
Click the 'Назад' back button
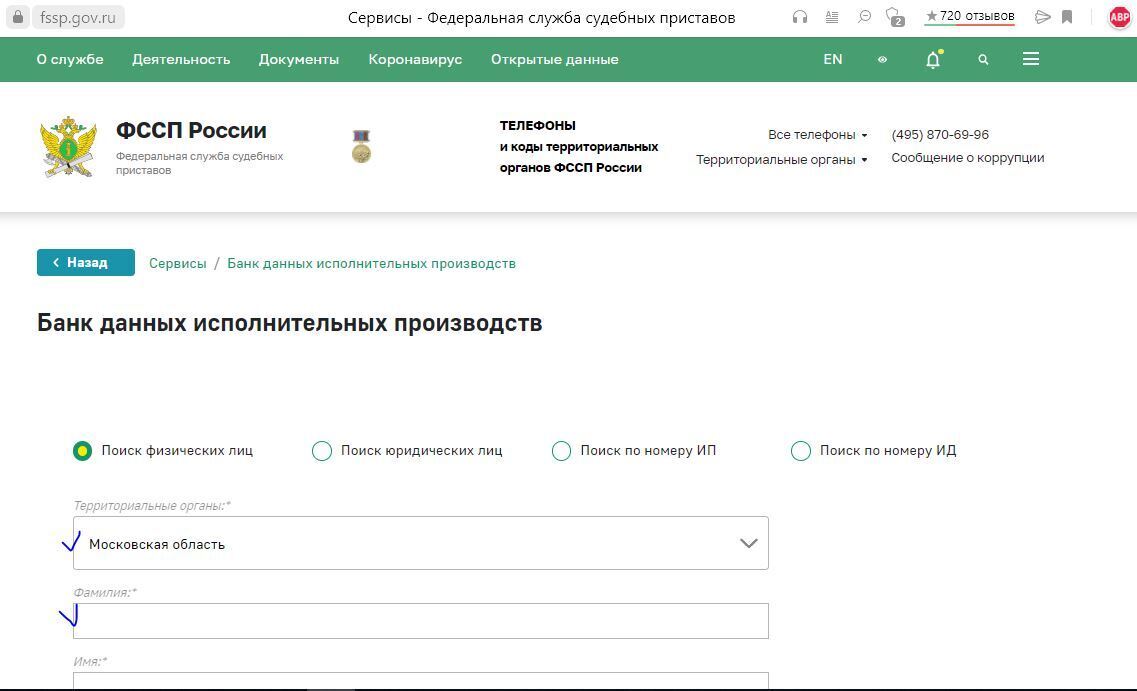coord(86,262)
